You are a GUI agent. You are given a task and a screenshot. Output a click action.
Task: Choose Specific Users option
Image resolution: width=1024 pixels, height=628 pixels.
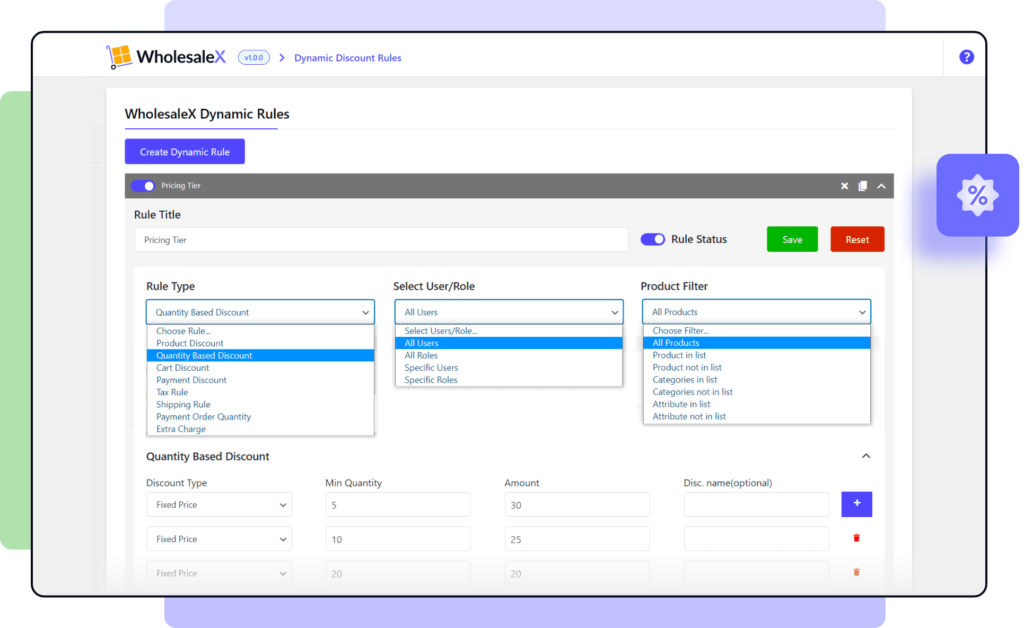click(509, 368)
